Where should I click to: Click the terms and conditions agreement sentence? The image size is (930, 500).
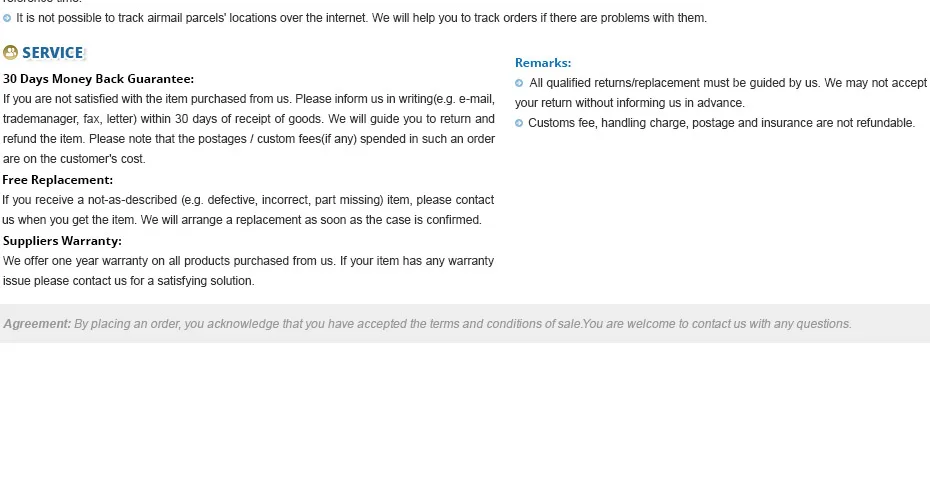point(328,324)
